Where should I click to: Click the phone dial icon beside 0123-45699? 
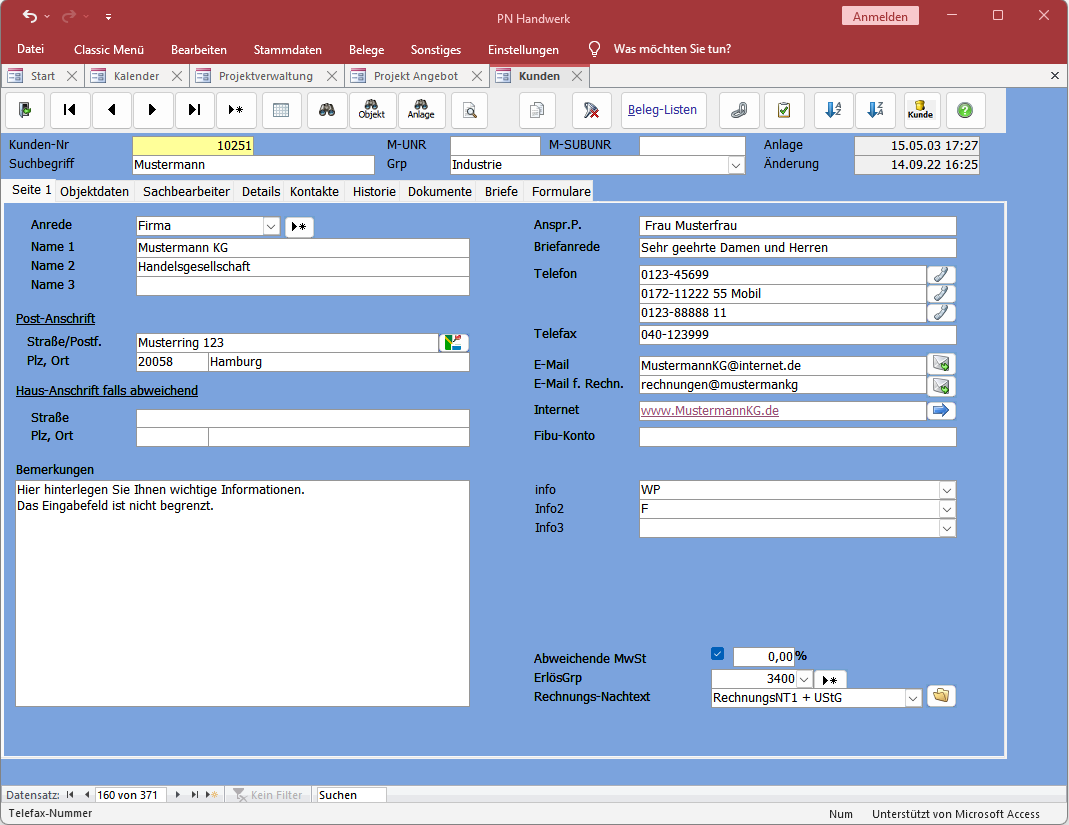[941, 274]
